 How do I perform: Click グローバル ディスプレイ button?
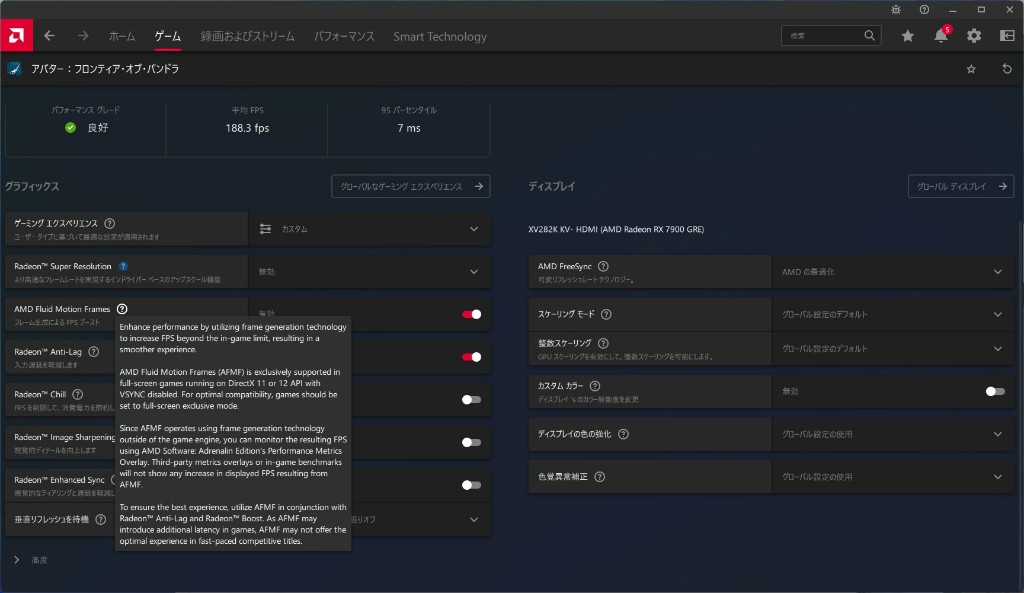click(960, 186)
